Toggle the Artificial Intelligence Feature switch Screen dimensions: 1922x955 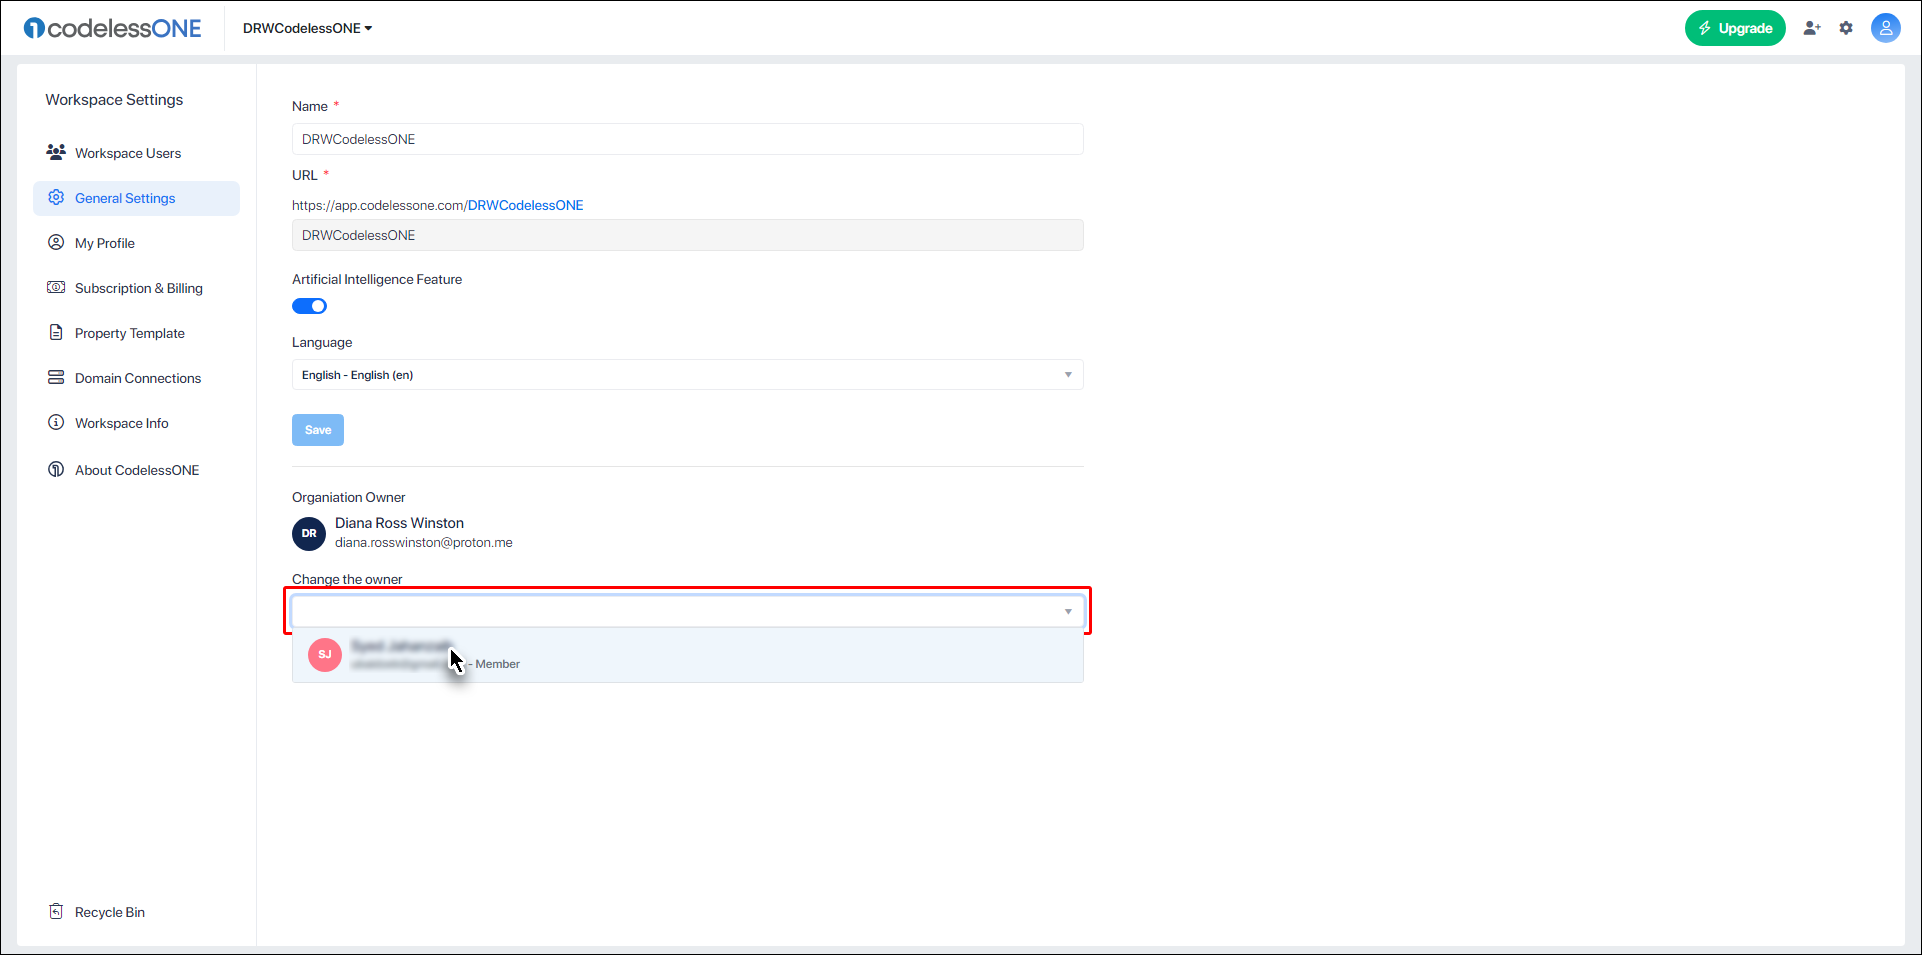[x=309, y=306]
